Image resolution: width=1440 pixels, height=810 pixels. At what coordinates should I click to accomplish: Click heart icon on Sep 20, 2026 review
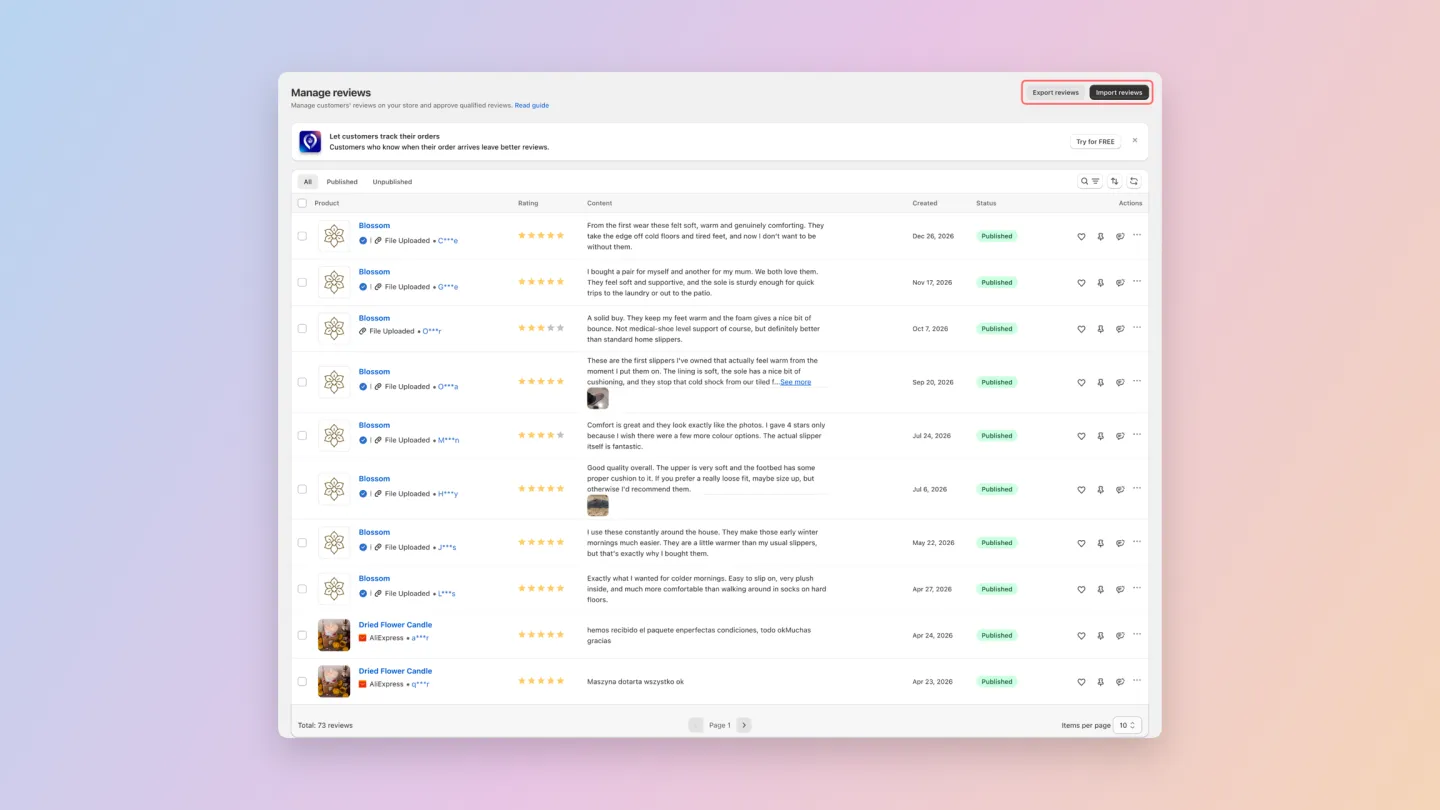click(1081, 383)
